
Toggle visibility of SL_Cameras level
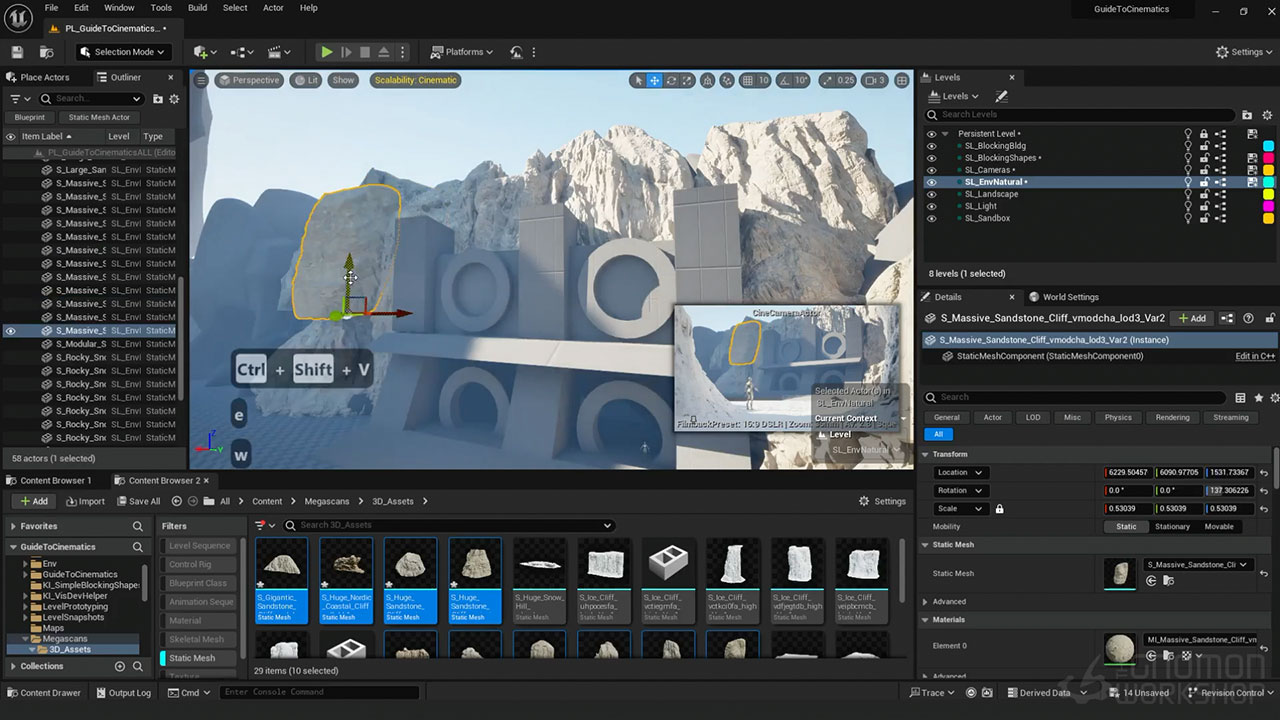(932, 170)
